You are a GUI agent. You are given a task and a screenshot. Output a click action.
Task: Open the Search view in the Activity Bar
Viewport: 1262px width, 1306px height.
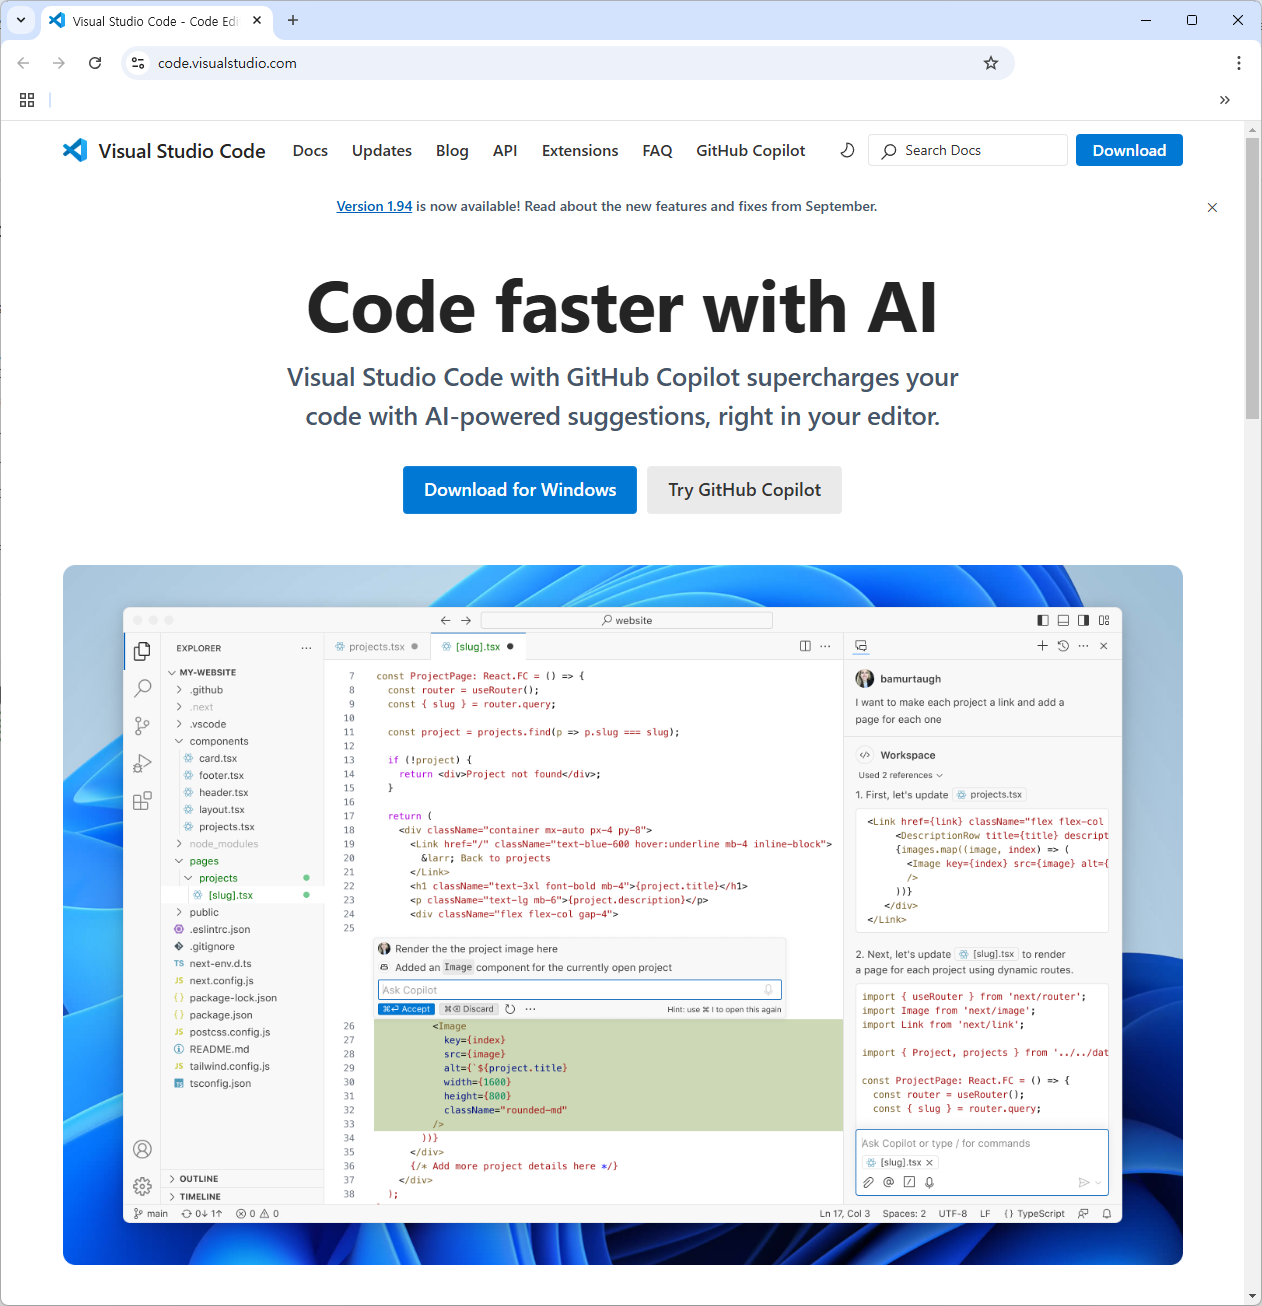(142, 688)
